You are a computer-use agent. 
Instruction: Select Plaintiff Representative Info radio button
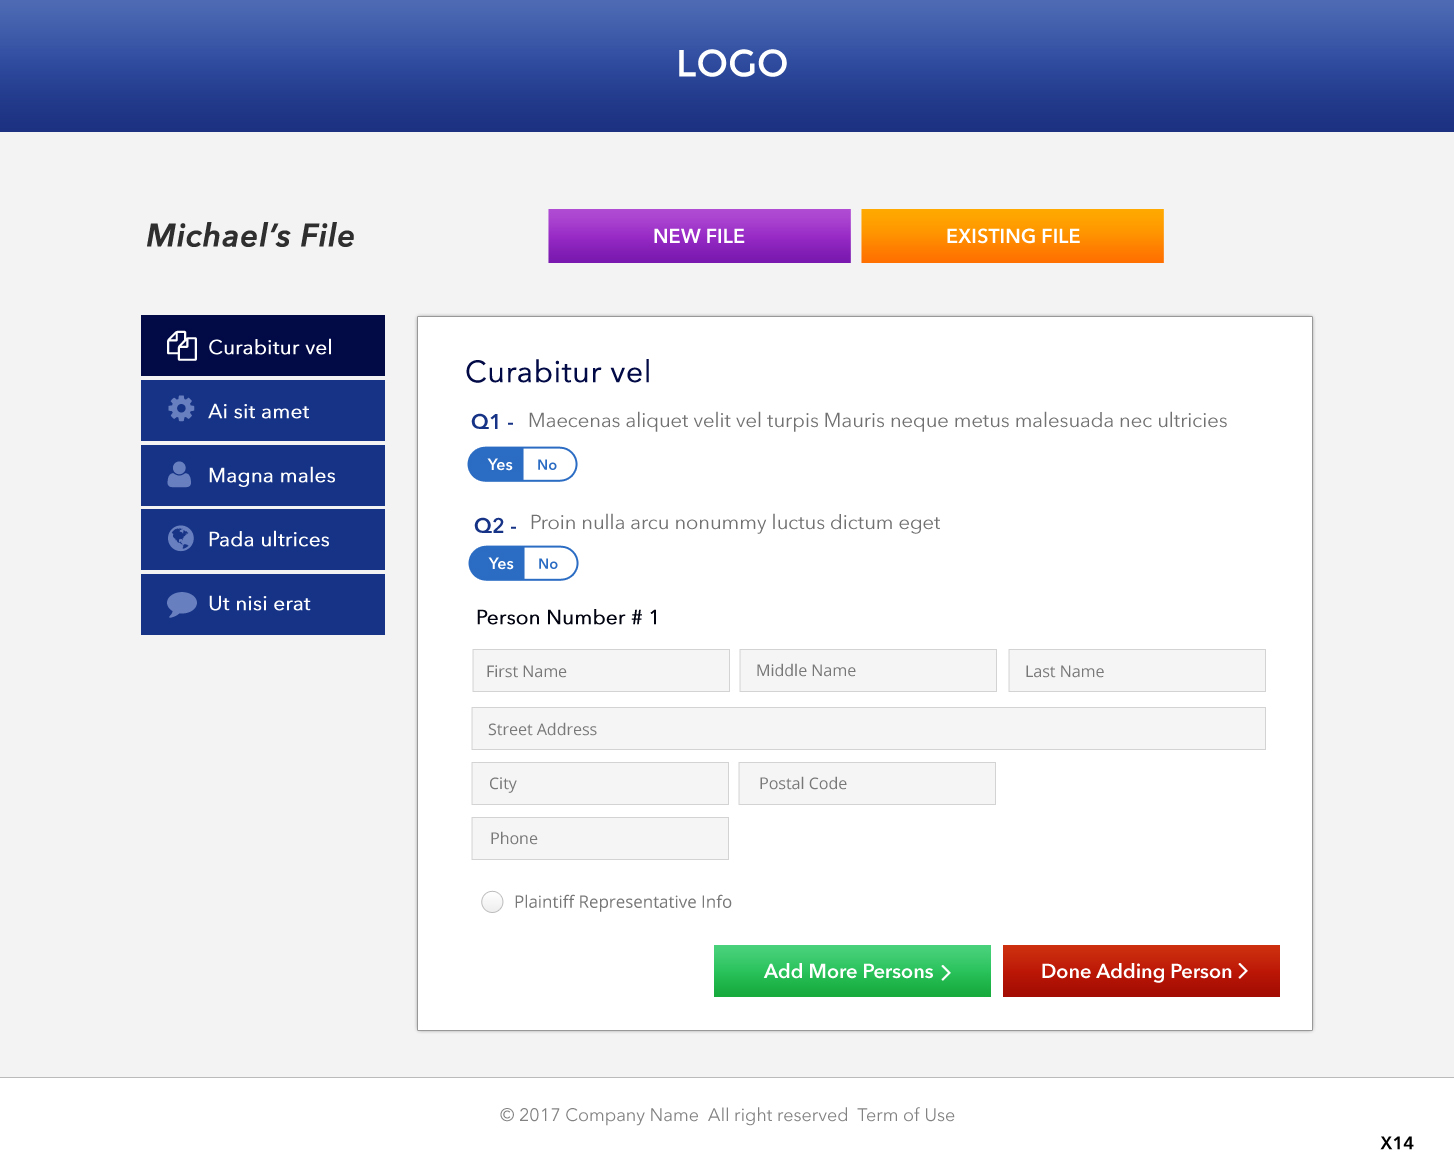pyautogui.click(x=492, y=902)
